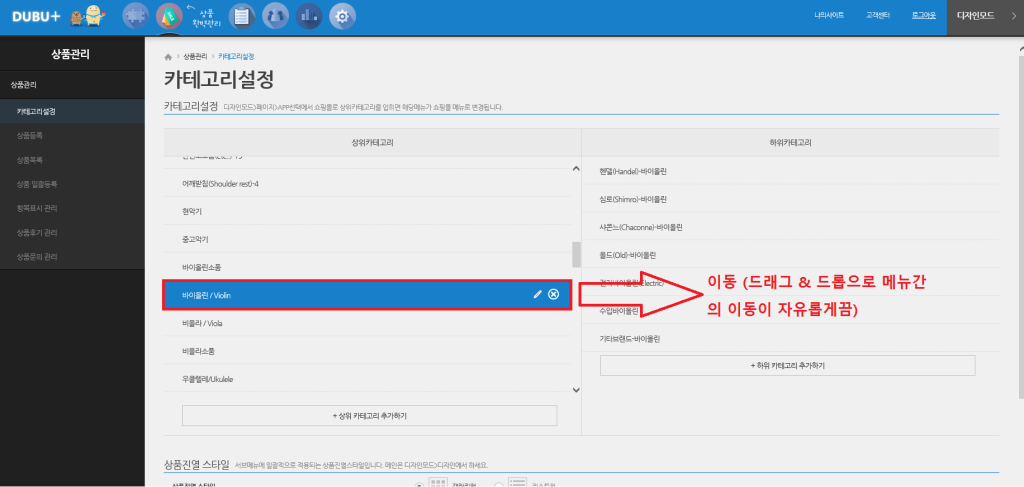Select 바이올린소품 parent category
Image resolution: width=1024 pixels, height=487 pixels.
(368, 268)
